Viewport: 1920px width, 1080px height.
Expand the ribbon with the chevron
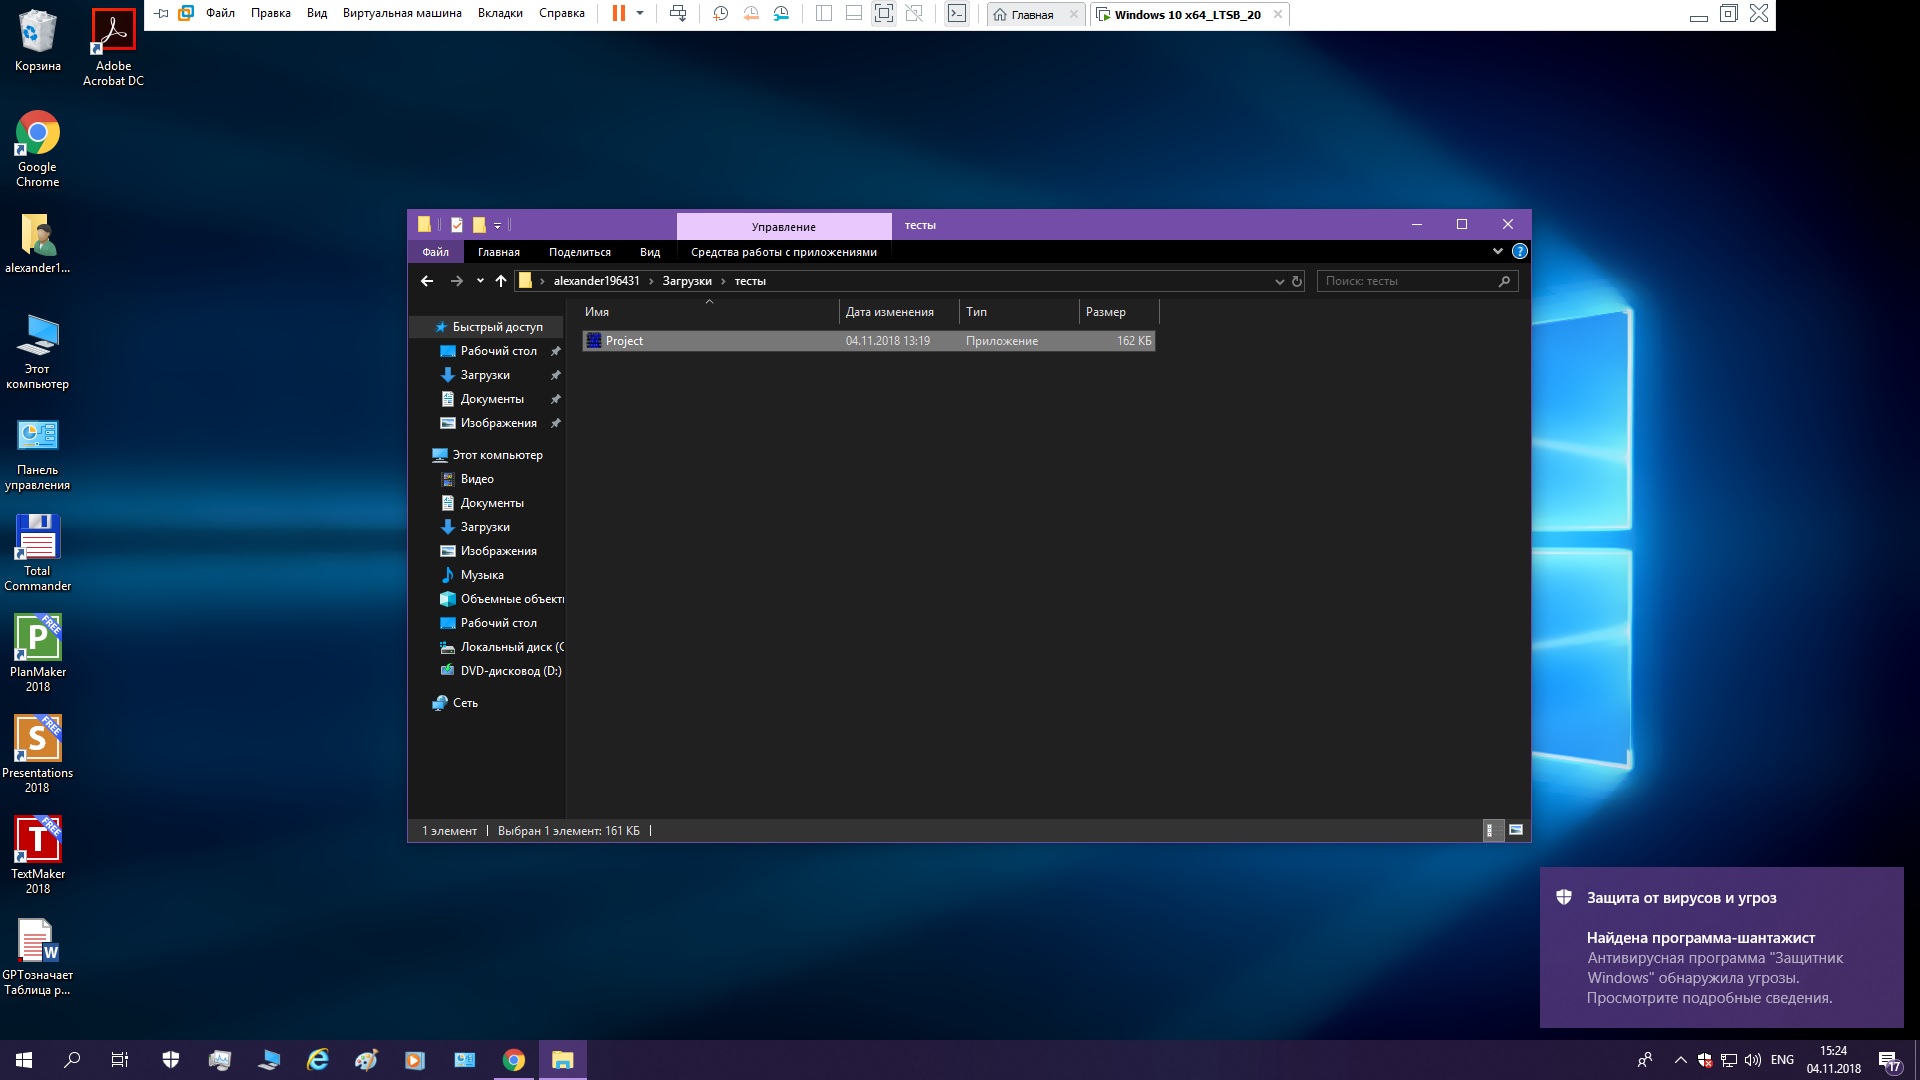pyautogui.click(x=1497, y=251)
